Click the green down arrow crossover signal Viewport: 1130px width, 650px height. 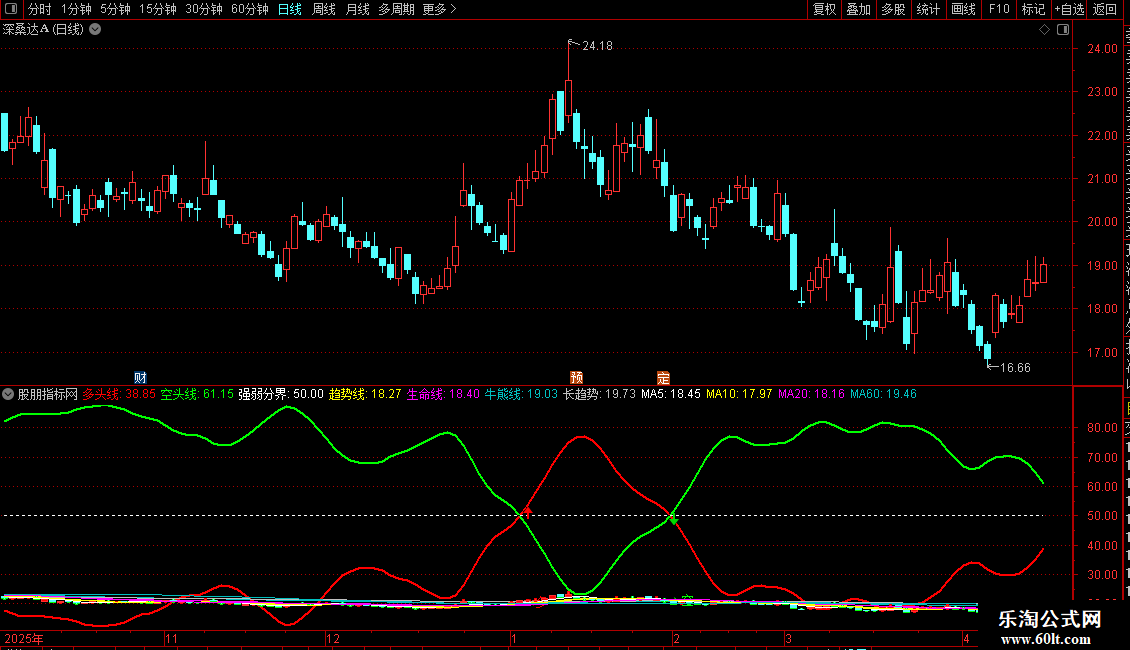tap(673, 519)
